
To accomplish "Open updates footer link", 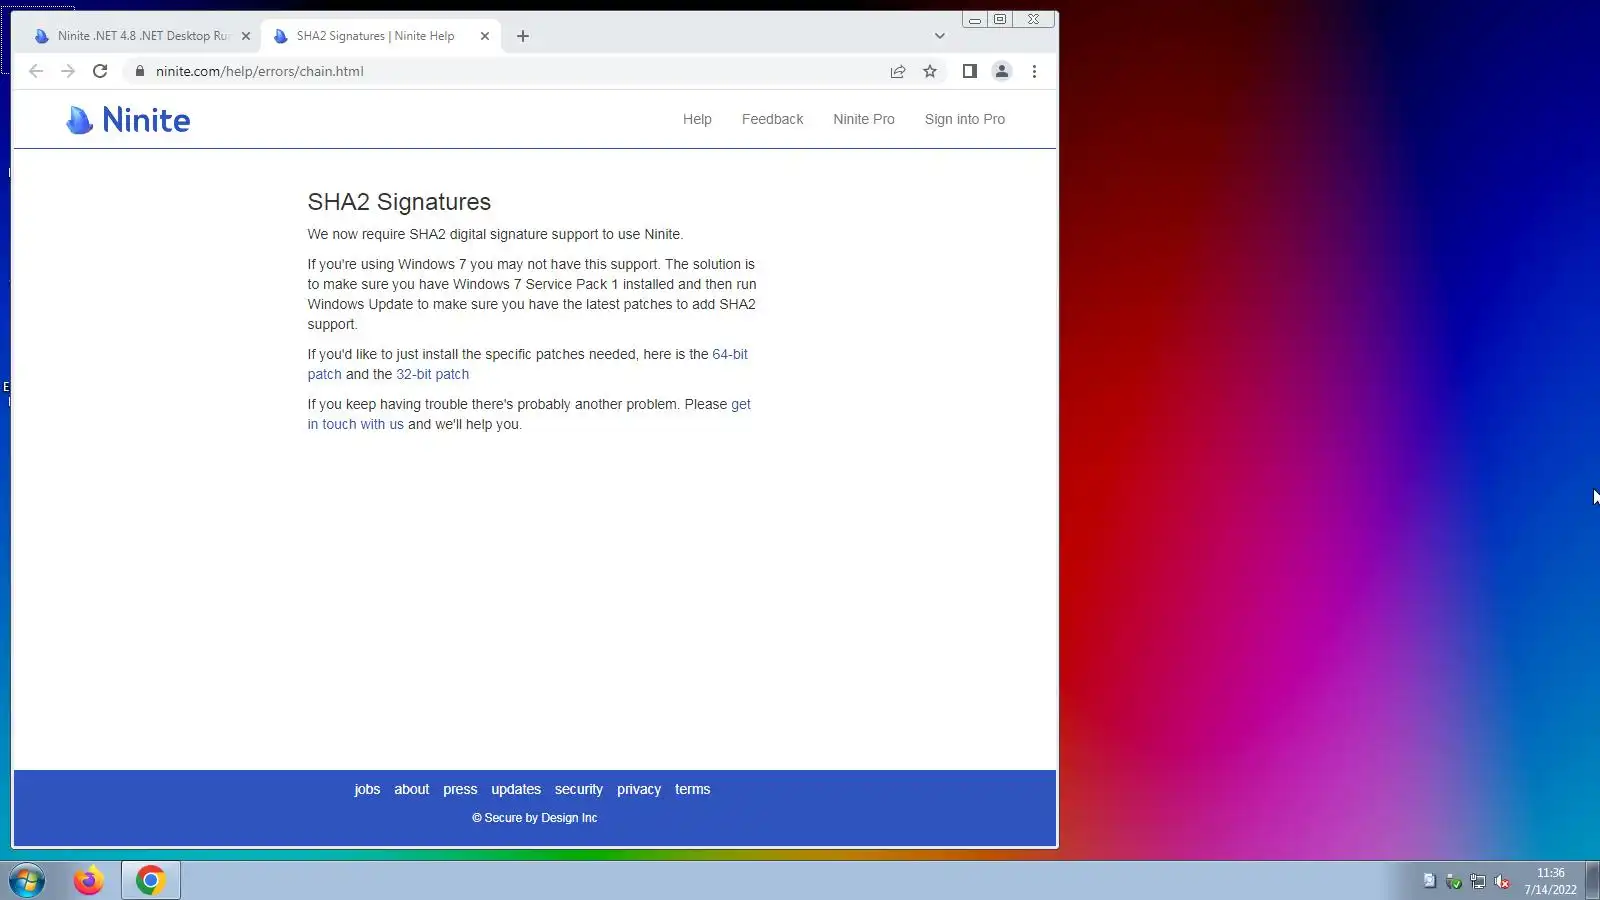I will 516,789.
